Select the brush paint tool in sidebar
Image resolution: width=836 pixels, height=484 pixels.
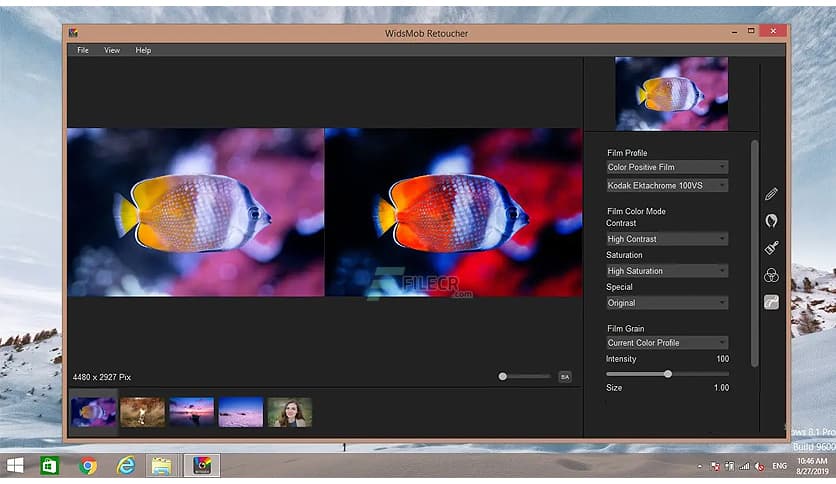click(x=771, y=248)
